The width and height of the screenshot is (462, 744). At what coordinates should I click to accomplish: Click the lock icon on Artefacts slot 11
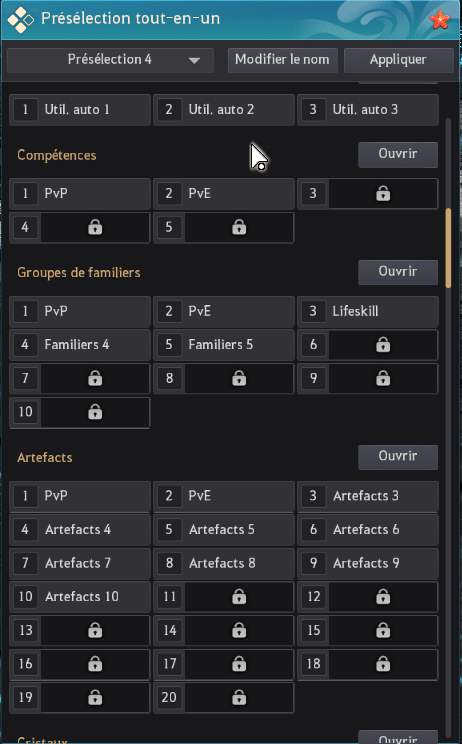(239, 596)
